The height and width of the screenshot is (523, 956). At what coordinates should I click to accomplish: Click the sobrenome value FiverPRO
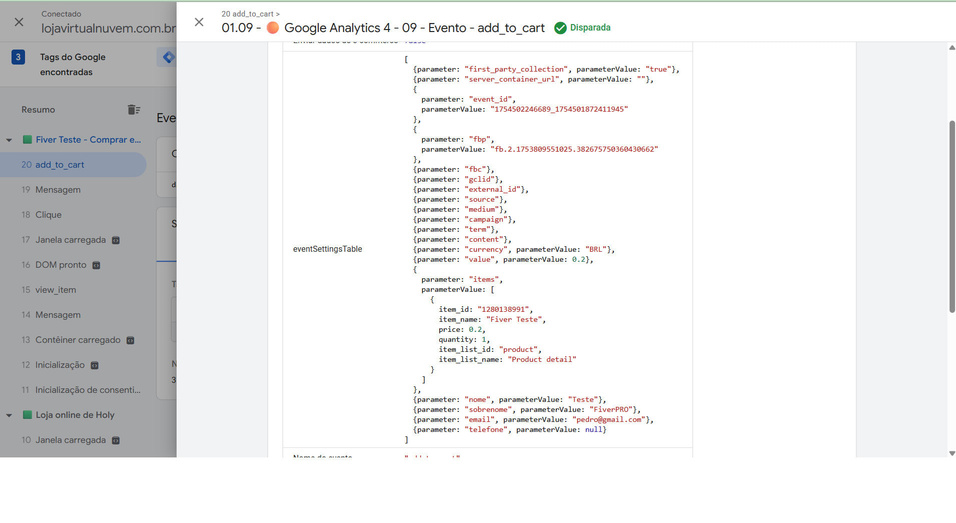pos(611,410)
